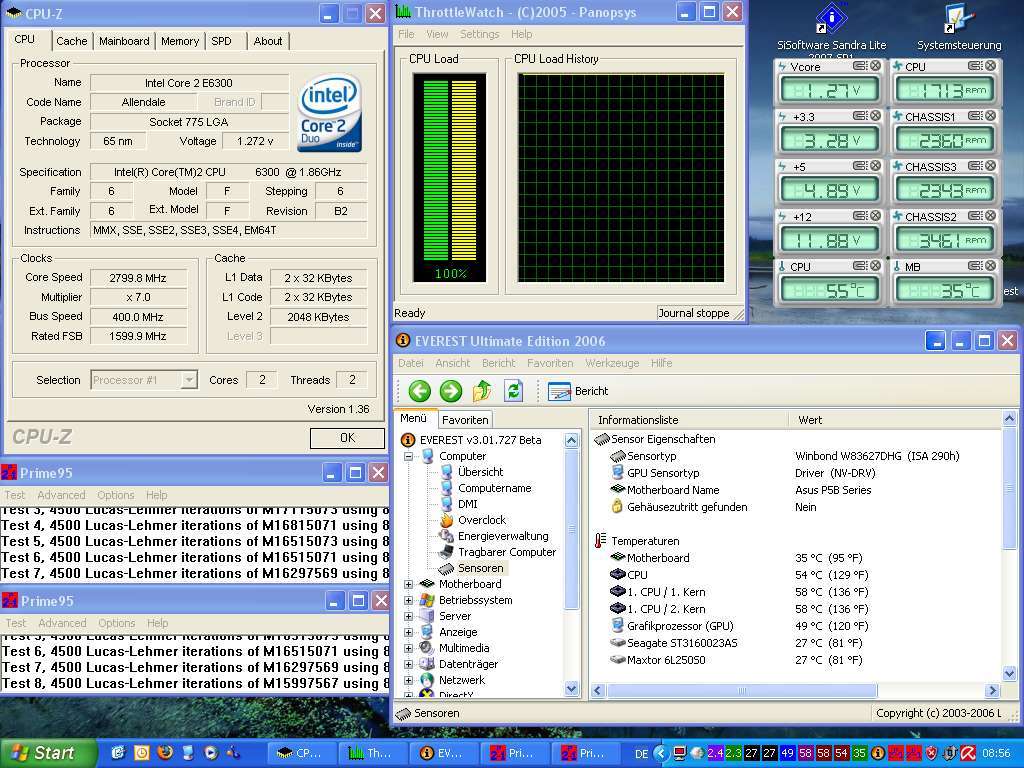The width and height of the screenshot is (1024, 768).
Task: Open settings of the +12 voltage gadget
Action: (860, 216)
